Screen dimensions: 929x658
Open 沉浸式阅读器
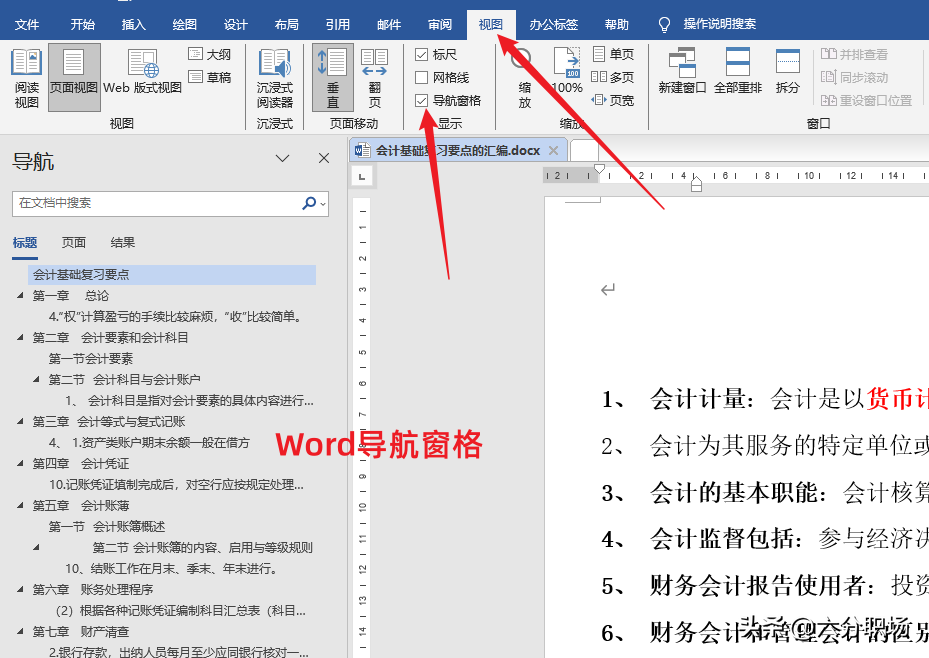275,79
